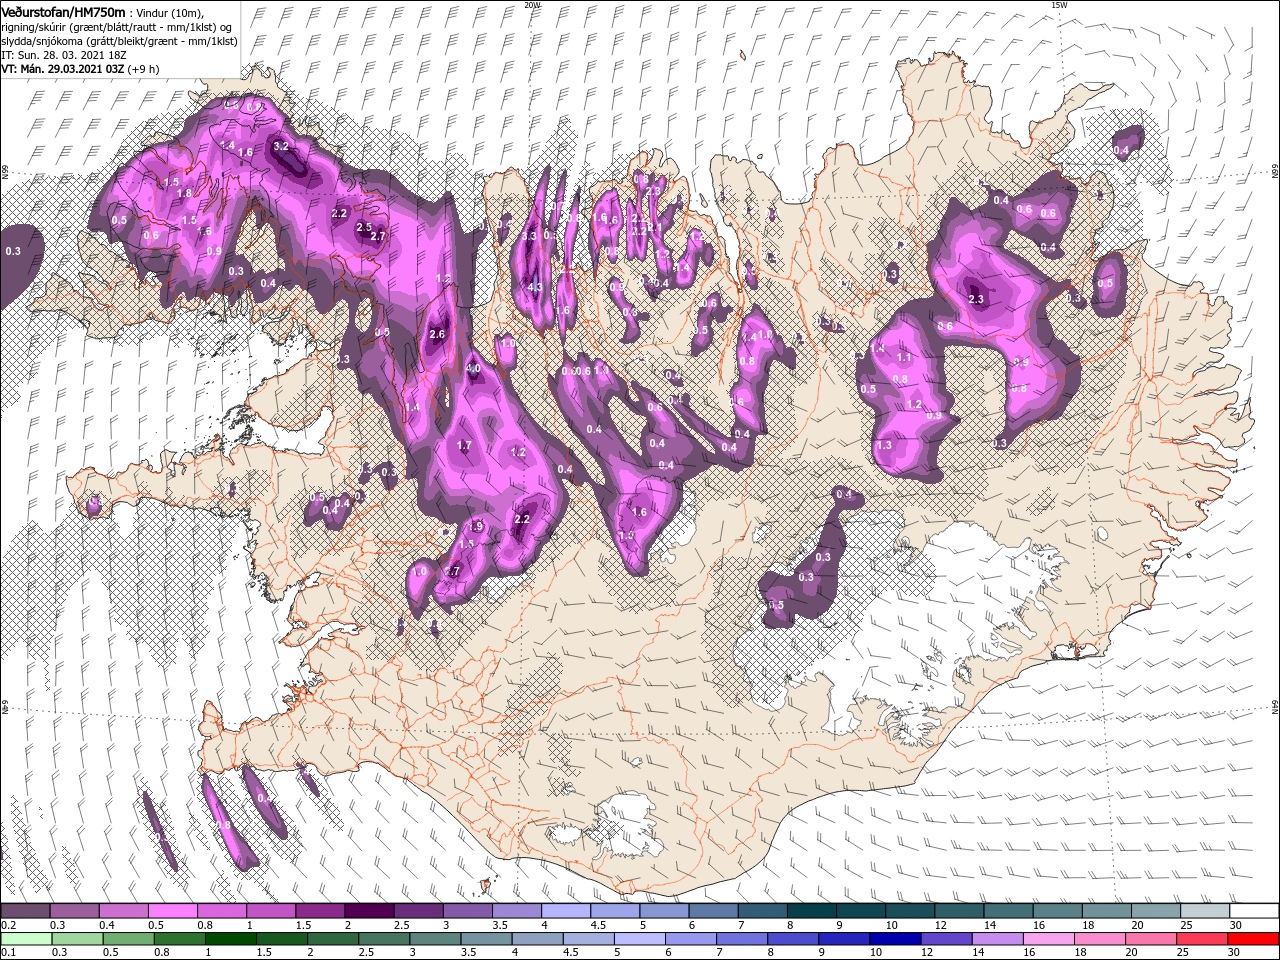Select the 'IT: Sun. 28. 03. 2021 18Z' line

pyautogui.click(x=66, y=55)
